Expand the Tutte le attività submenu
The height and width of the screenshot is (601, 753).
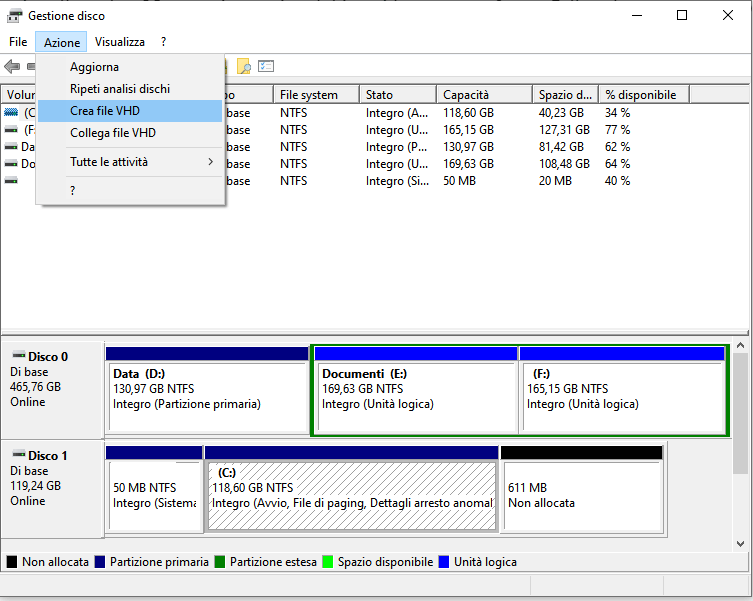click(x=130, y=162)
